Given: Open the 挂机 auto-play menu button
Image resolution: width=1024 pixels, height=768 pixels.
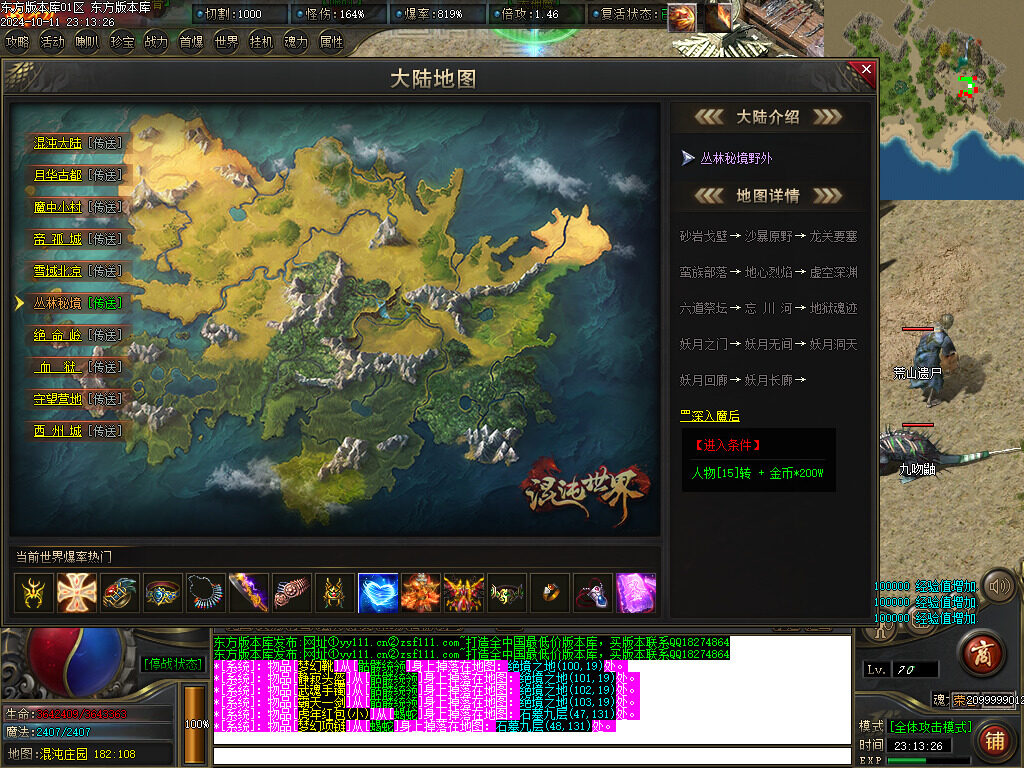Looking at the screenshot, I should click(261, 42).
